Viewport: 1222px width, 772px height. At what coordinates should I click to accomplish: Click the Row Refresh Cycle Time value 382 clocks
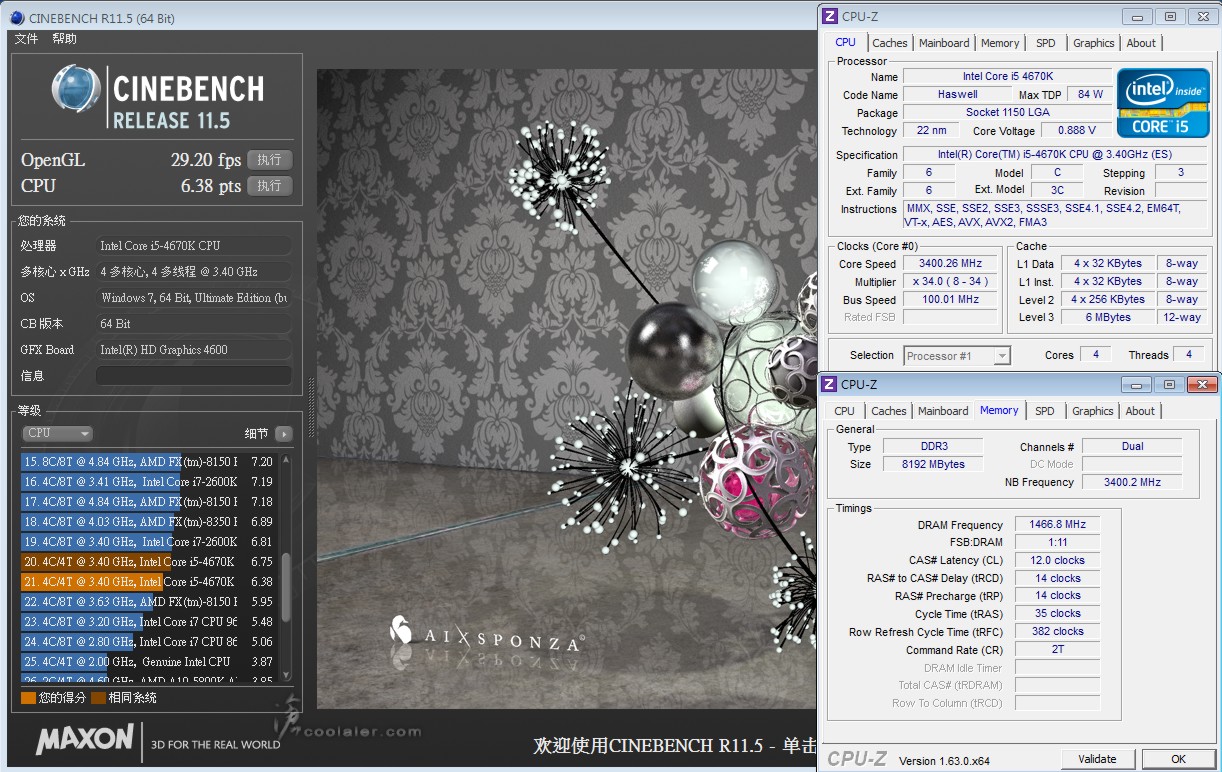coord(1057,631)
